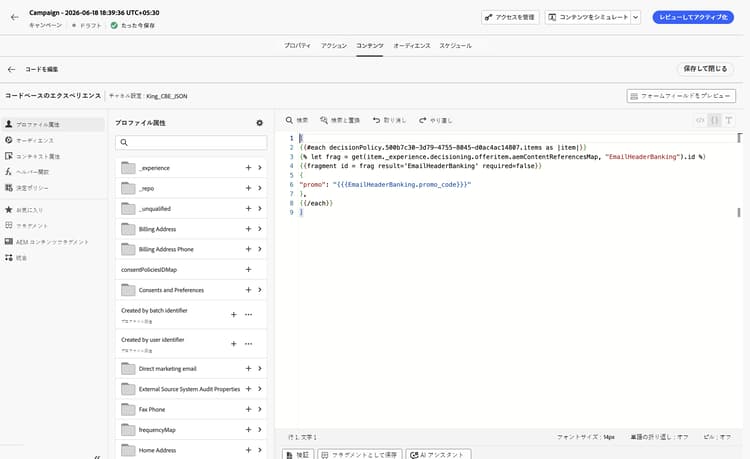This screenshot has height=459, width=750.
Task: Click フラグメントとして保存 button
Action: coord(360,455)
